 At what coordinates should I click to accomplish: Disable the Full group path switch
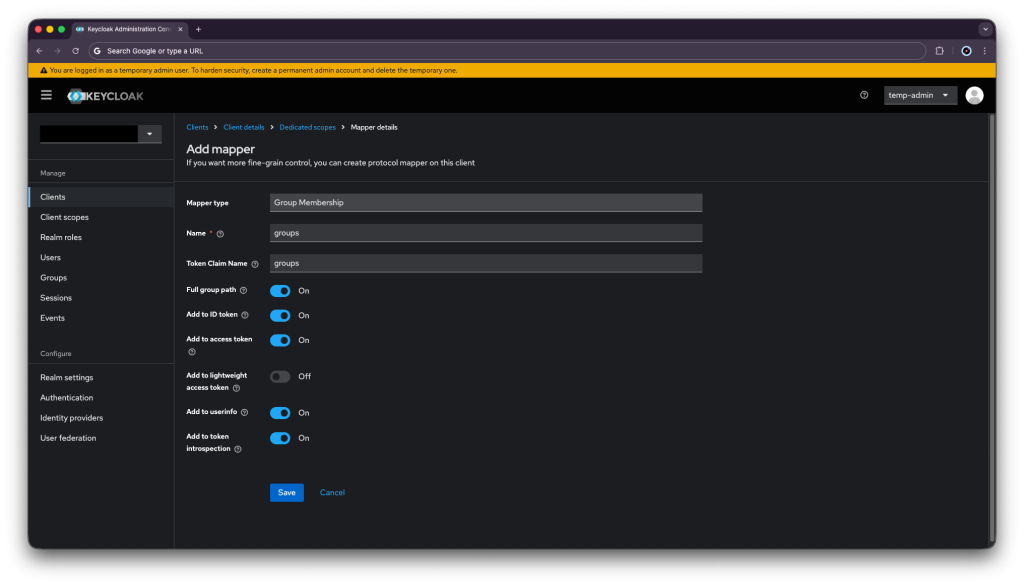coord(280,291)
